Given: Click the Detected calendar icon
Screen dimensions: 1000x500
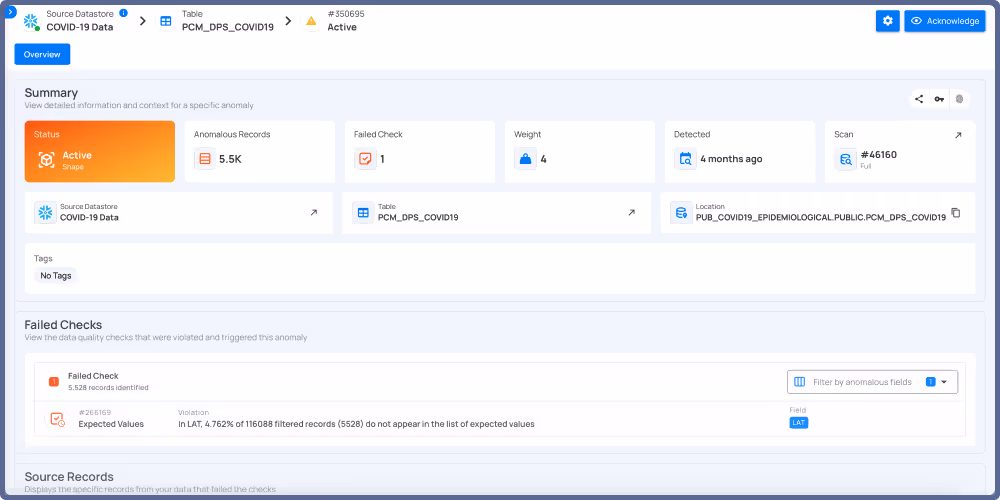Looking at the screenshot, I should 685,159.
